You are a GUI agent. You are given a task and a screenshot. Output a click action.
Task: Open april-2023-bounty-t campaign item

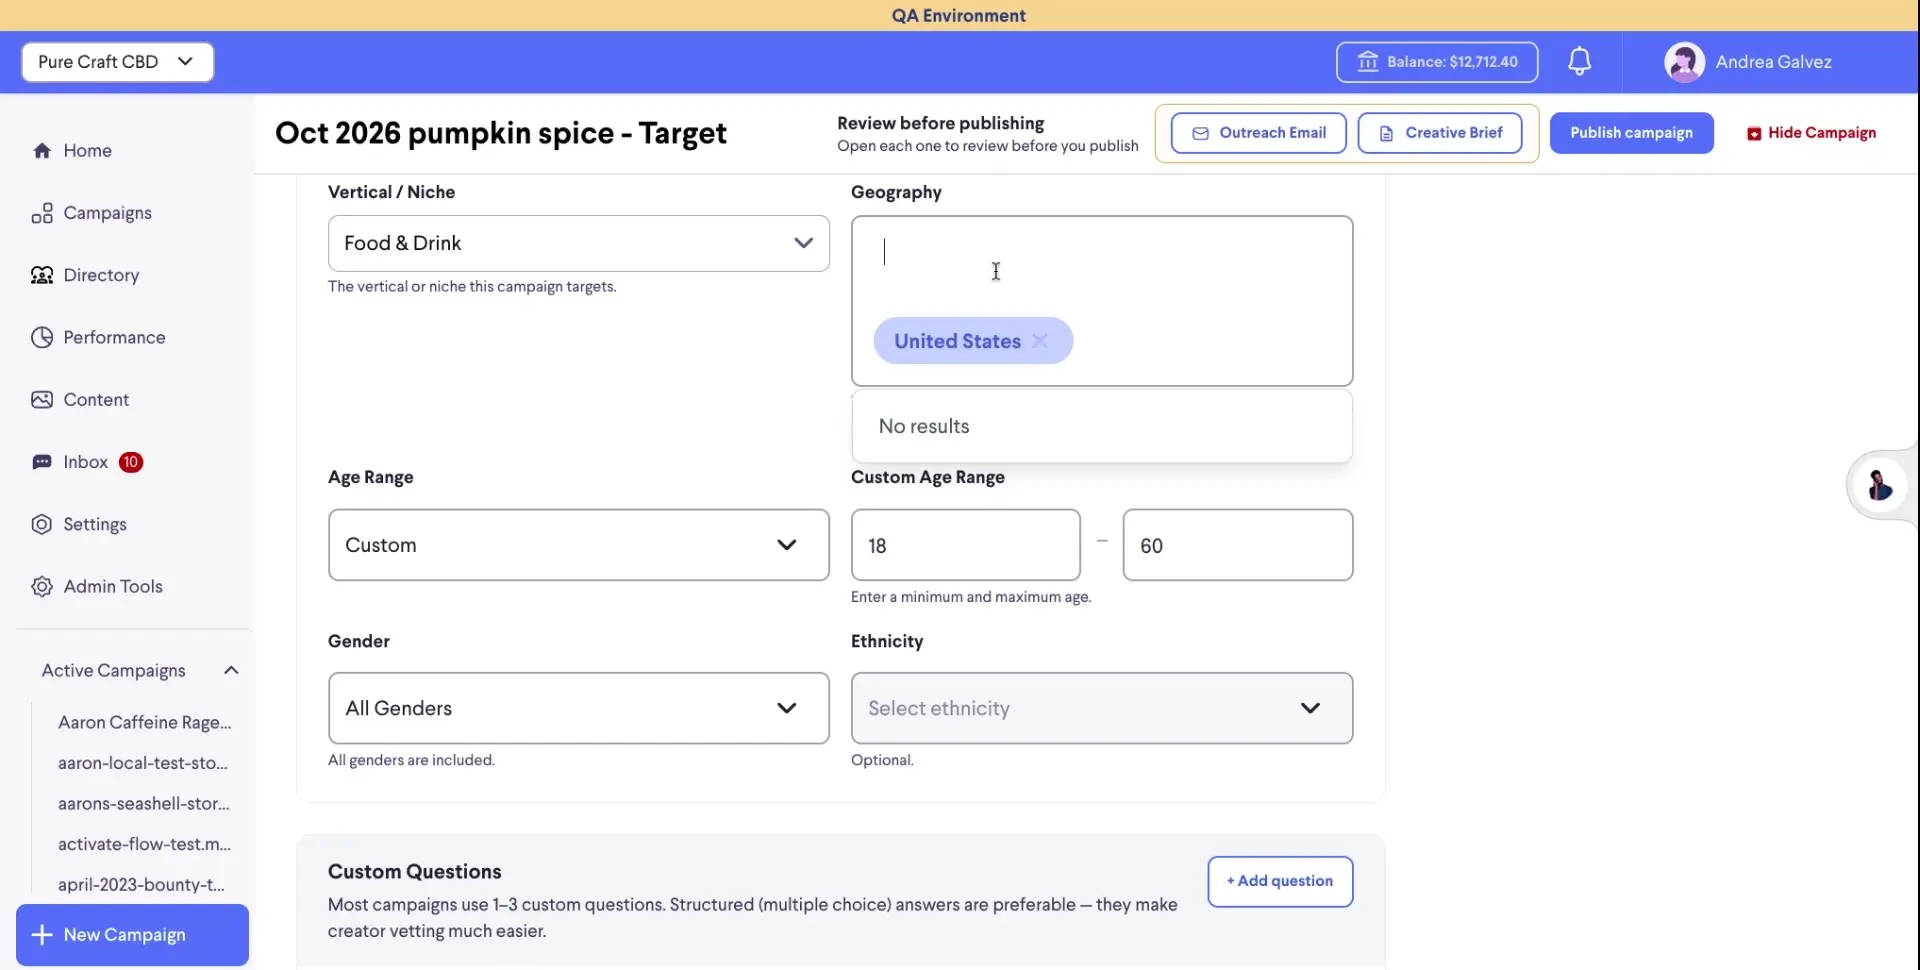click(x=141, y=885)
